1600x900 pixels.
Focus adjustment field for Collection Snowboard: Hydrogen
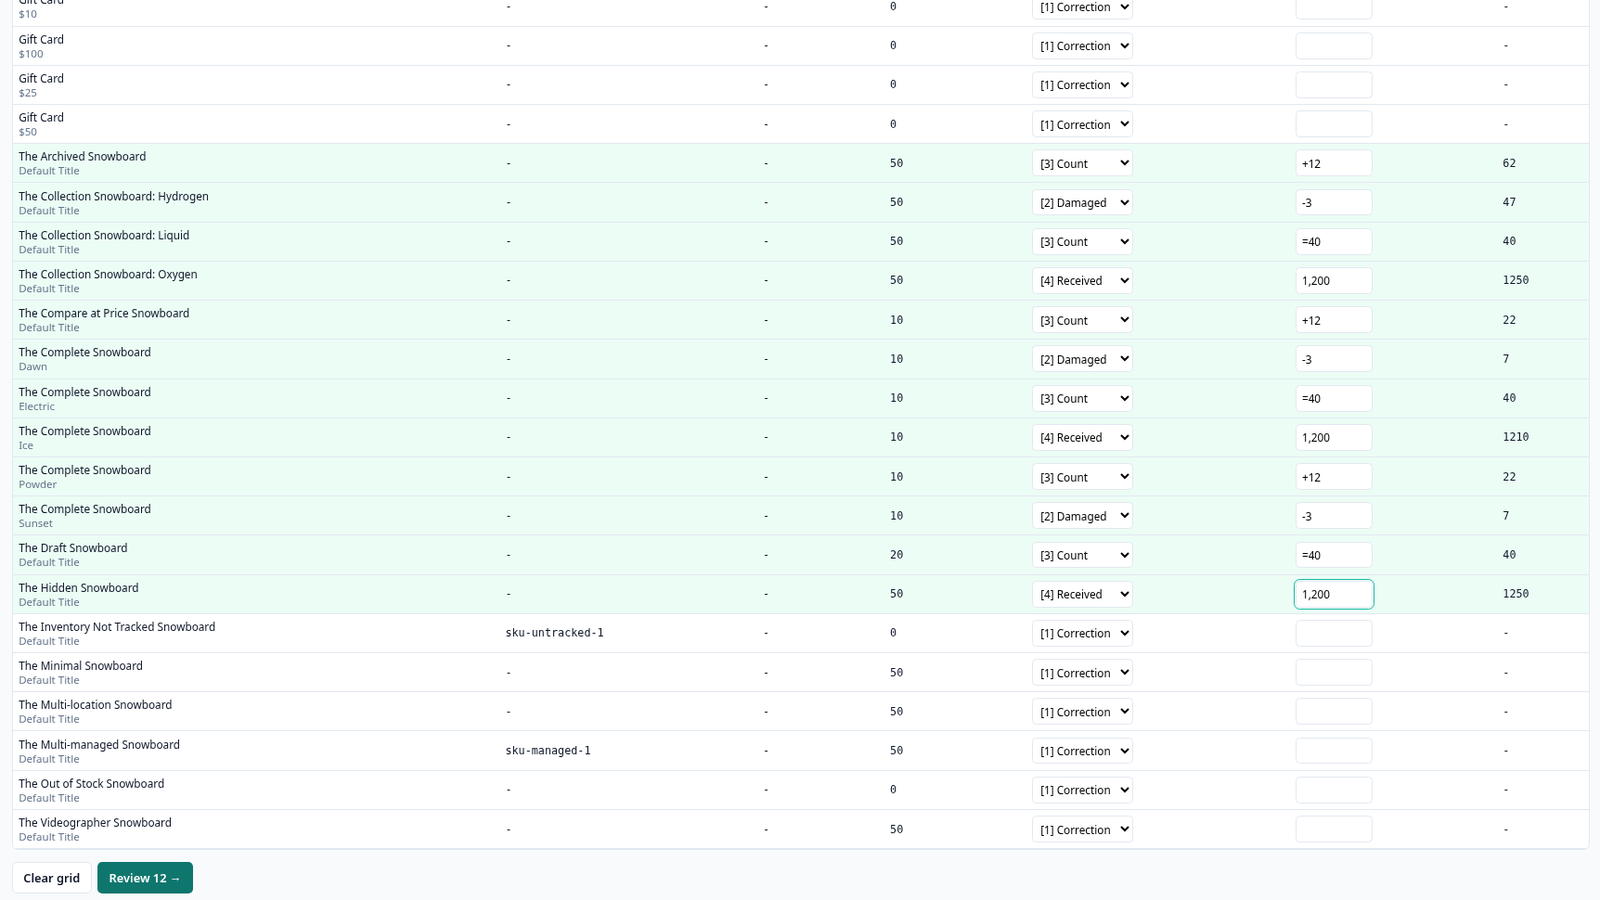point(1334,202)
